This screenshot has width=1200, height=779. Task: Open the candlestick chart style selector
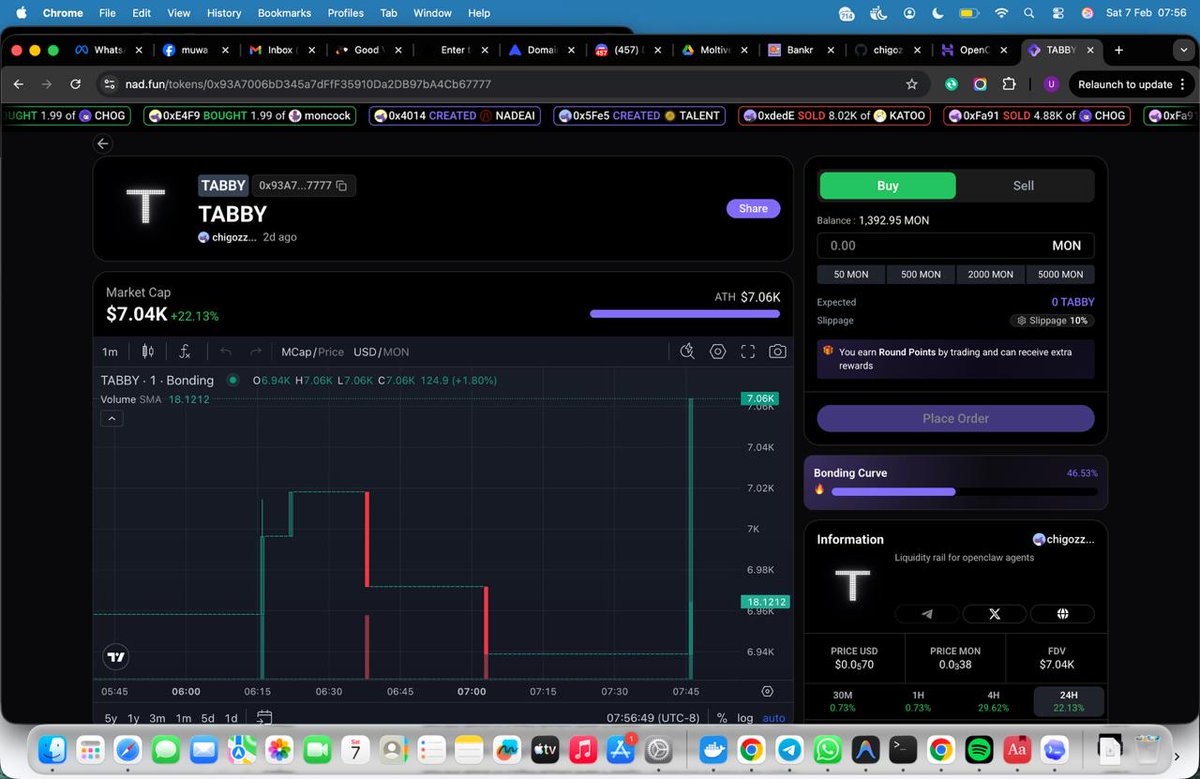pos(148,352)
